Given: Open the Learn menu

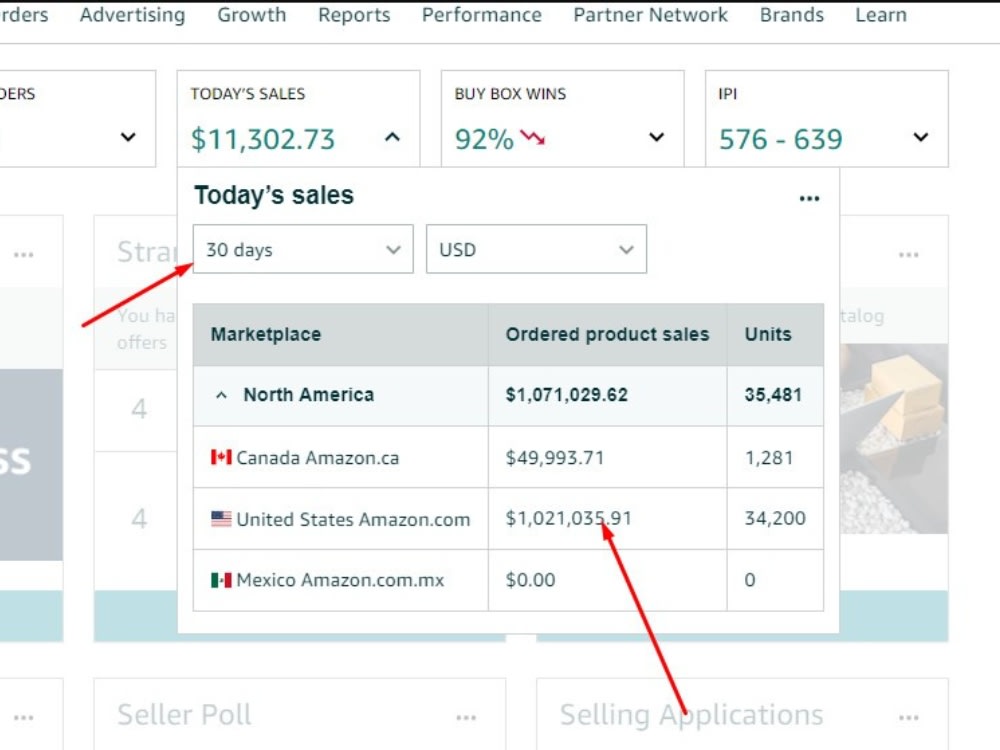Looking at the screenshot, I should click(881, 15).
